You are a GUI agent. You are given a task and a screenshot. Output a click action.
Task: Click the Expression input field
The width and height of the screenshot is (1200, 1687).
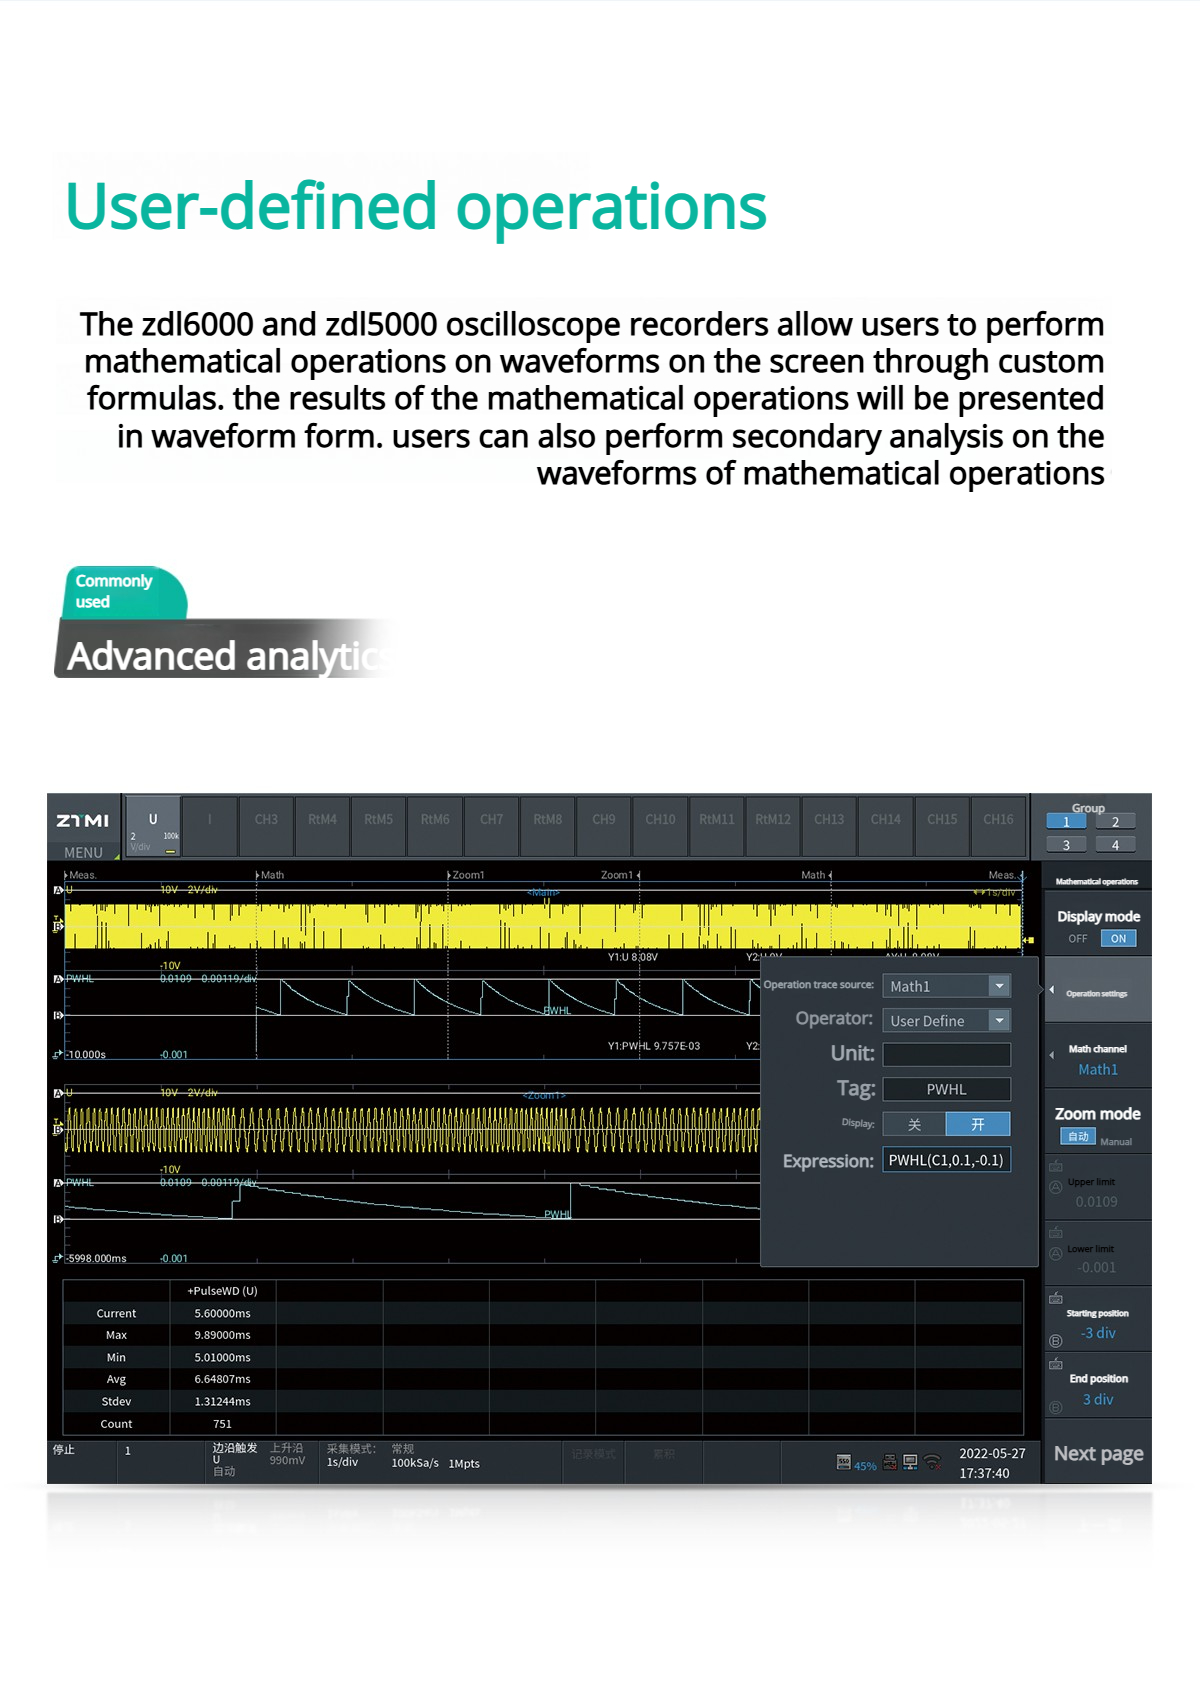(x=946, y=1160)
